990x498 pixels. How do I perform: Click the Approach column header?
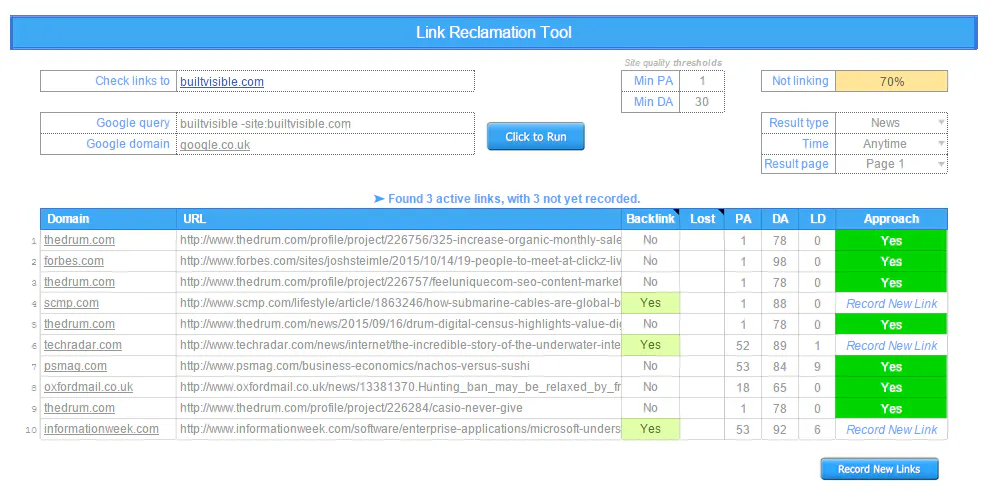point(892,218)
